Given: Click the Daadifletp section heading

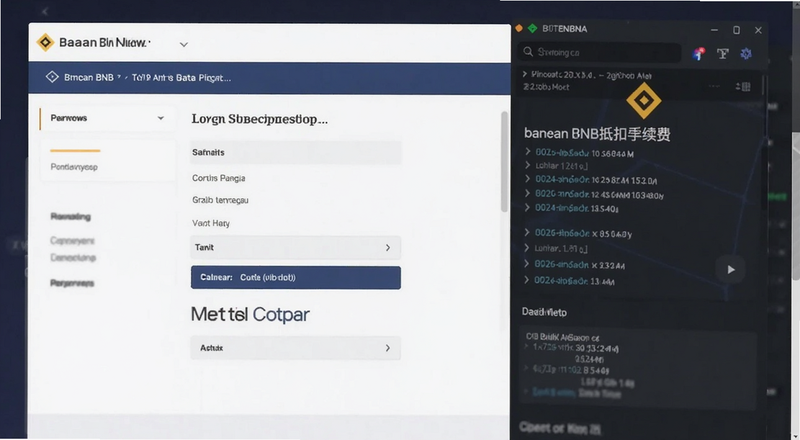Looking at the screenshot, I should point(544,312).
